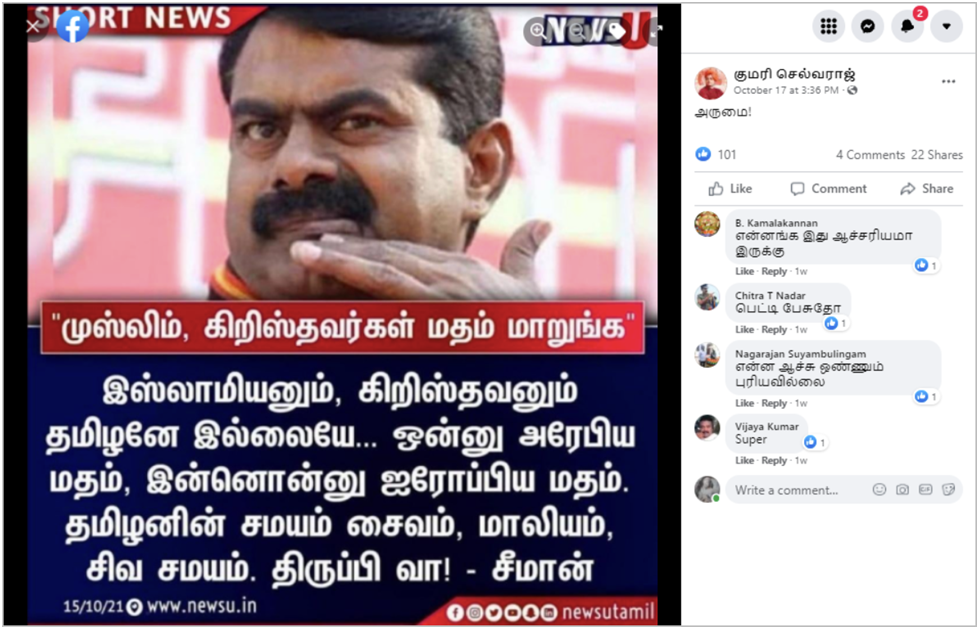Image resolution: width=979 pixels, height=629 pixels.
Task: Like the post using Like button
Action: pos(731,189)
